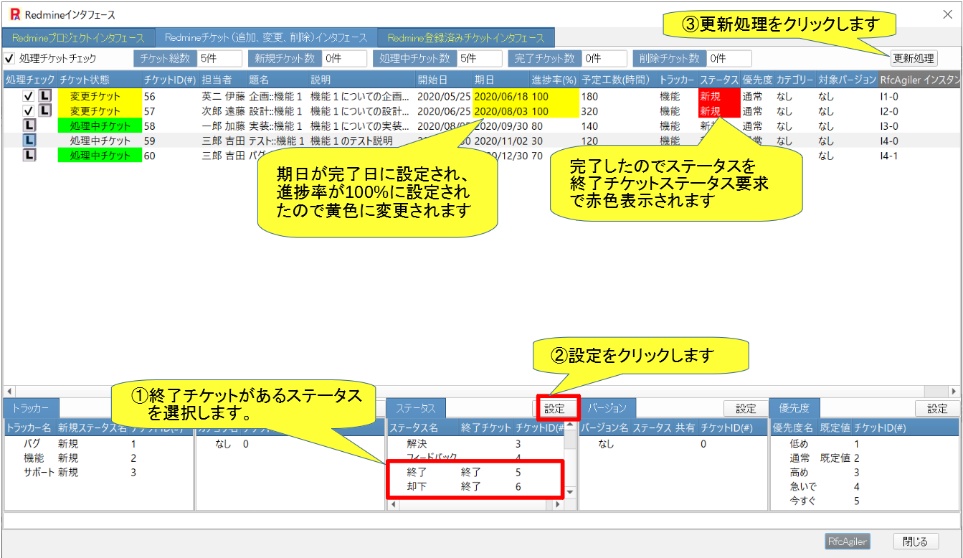The width and height of the screenshot is (963, 558).
Task: Click the 対象バージョン column header
Action: [847, 80]
